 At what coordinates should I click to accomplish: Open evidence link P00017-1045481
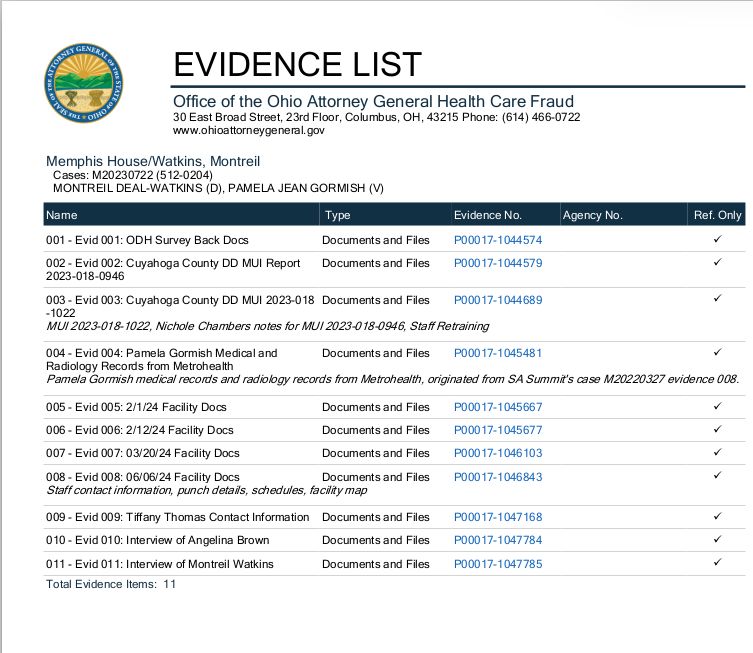(498, 353)
